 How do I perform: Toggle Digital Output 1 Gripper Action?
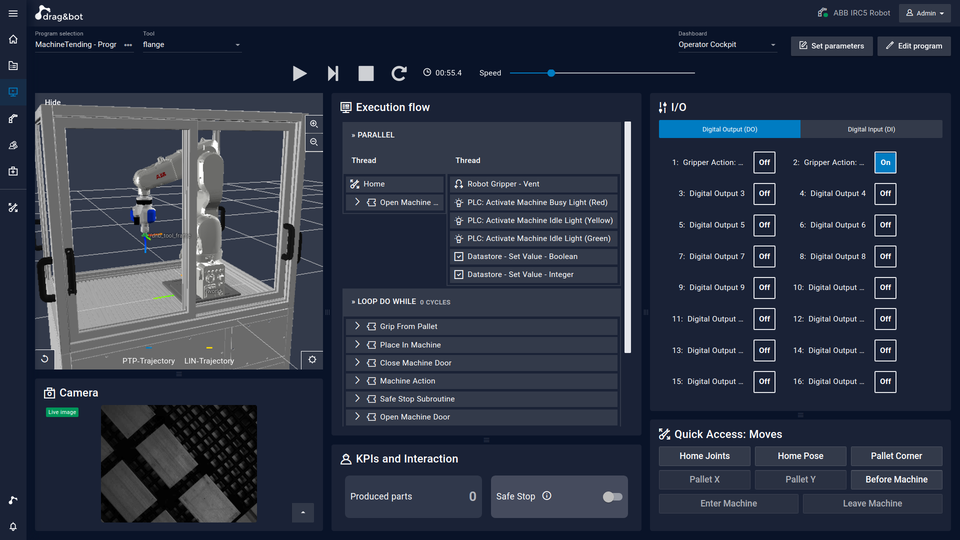coord(764,162)
